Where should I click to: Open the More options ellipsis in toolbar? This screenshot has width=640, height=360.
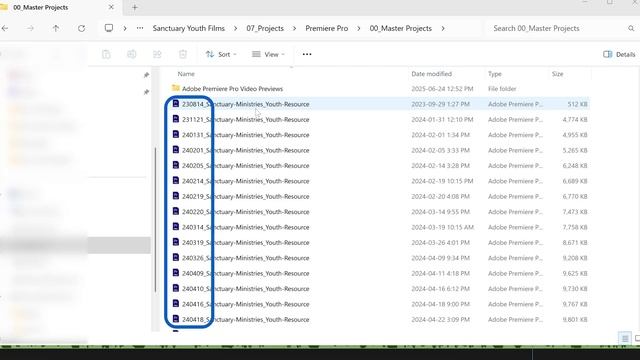pos(307,54)
